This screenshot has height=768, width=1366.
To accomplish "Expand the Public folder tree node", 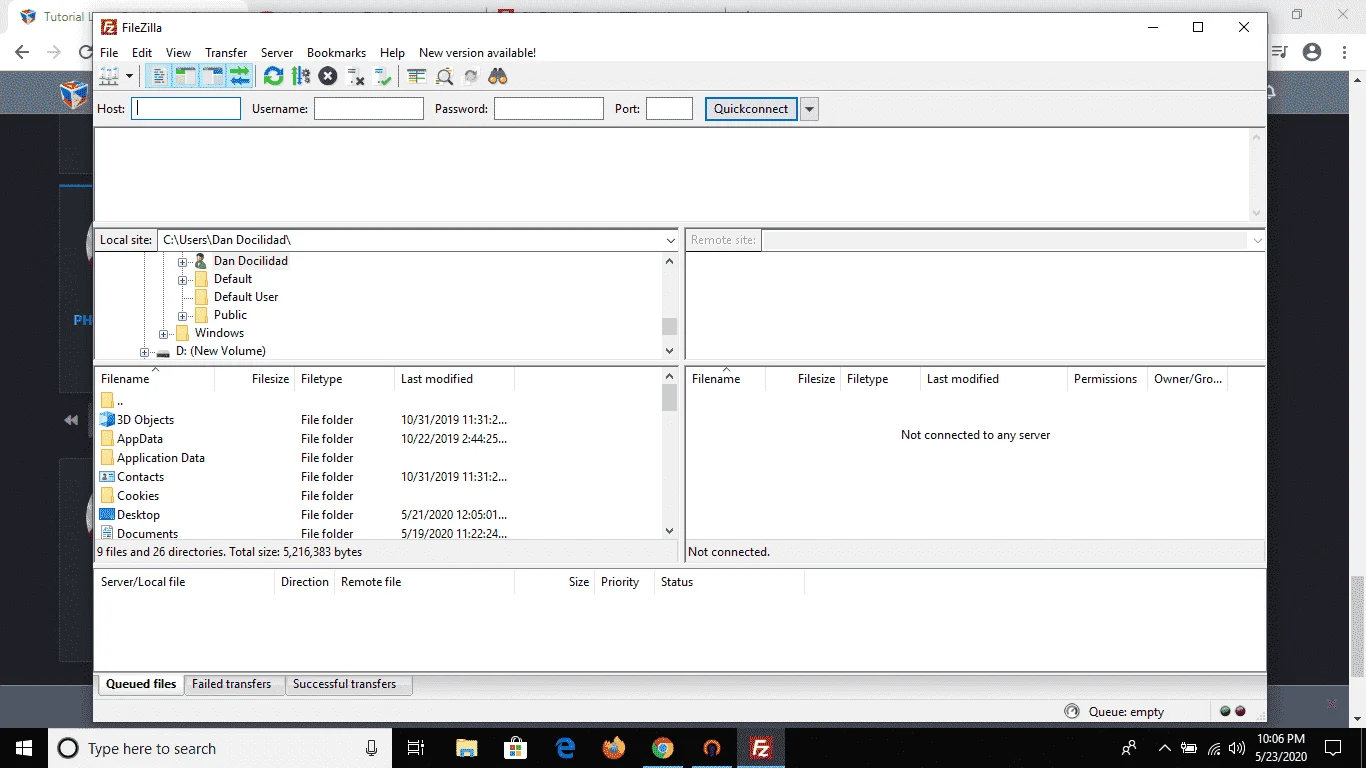I will point(183,315).
